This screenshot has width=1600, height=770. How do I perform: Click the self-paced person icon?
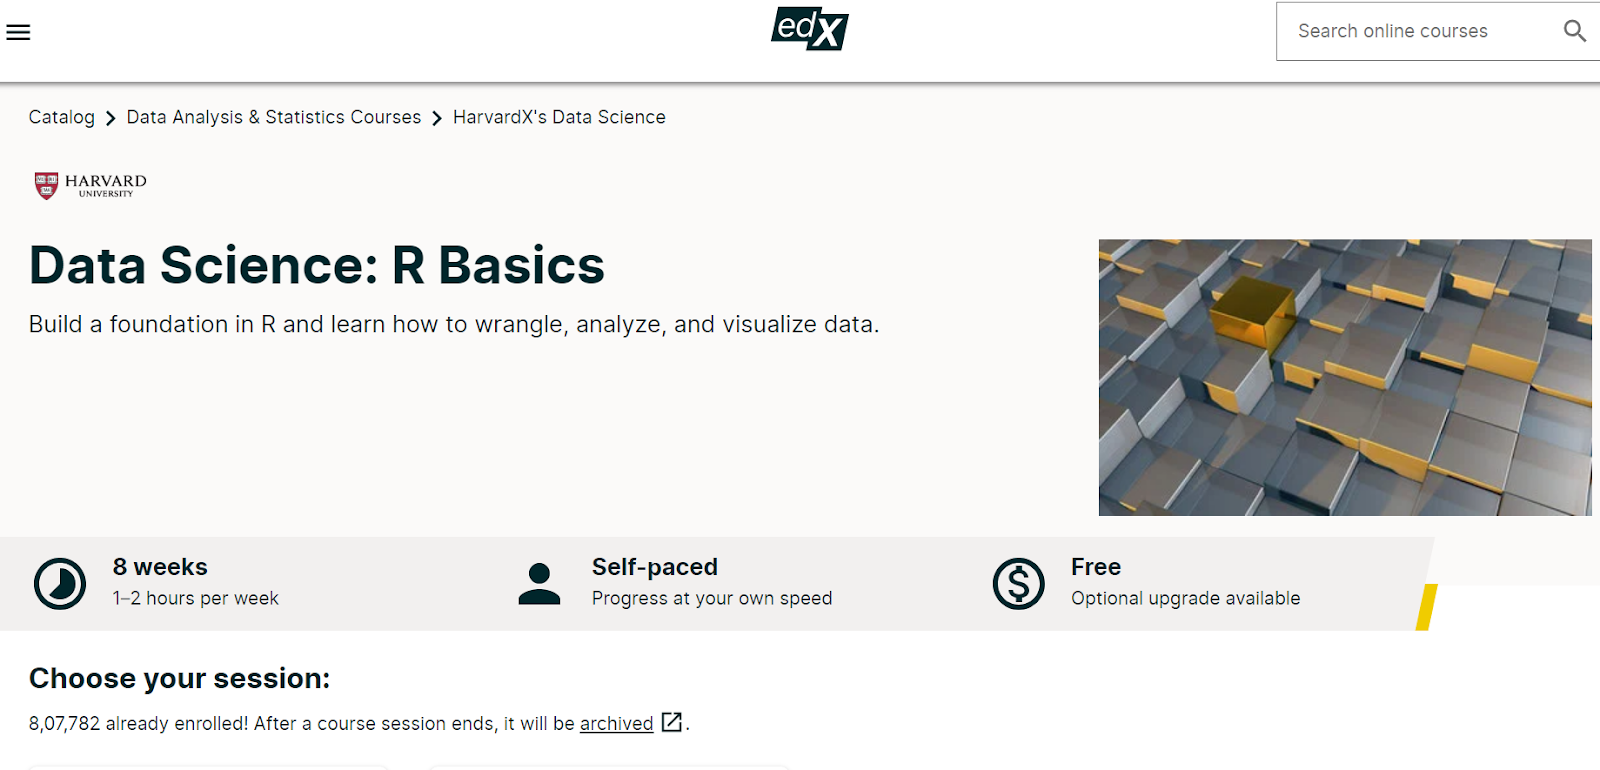[539, 584]
